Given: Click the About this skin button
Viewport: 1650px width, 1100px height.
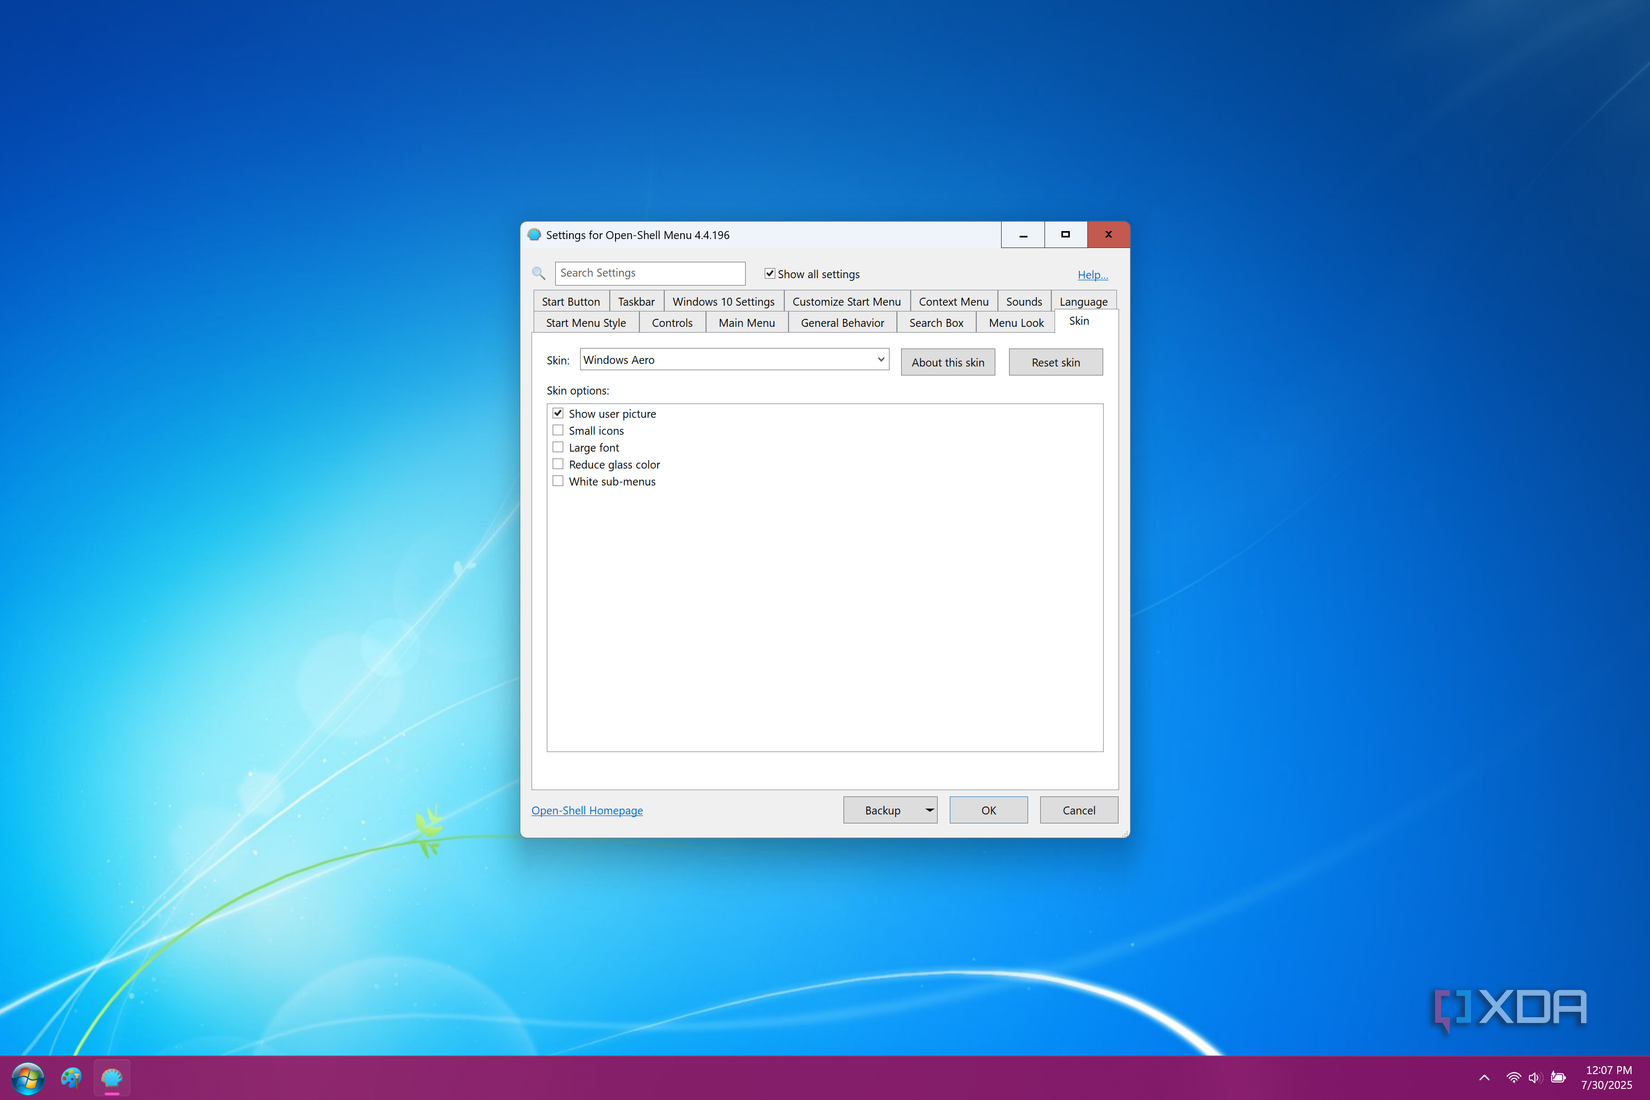Looking at the screenshot, I should coord(948,362).
